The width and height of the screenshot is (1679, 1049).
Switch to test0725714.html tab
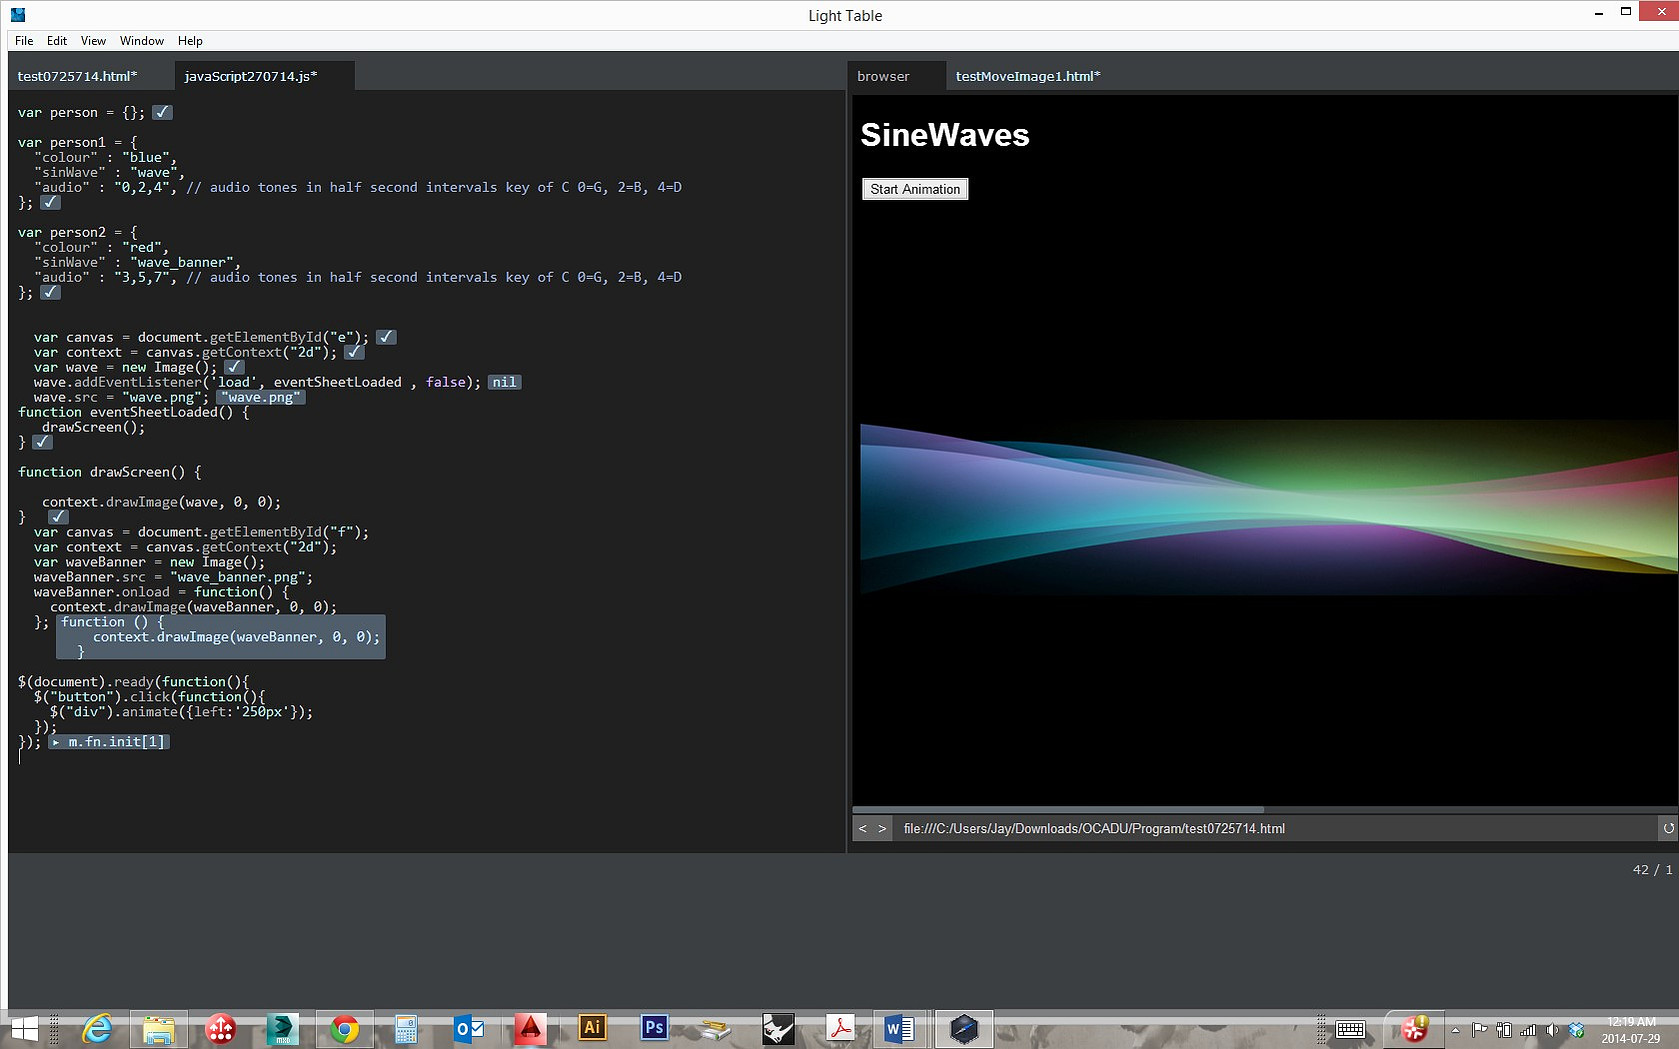pyautogui.click(x=78, y=76)
